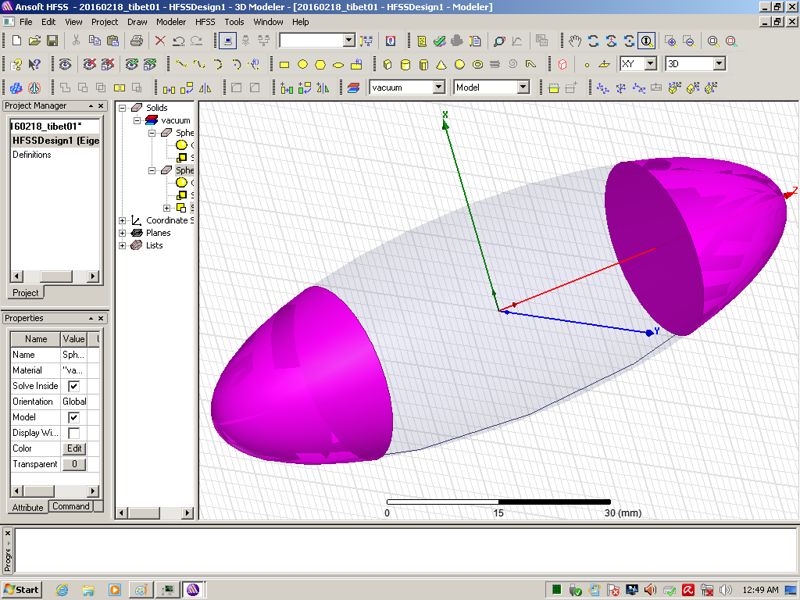Enable the Display Wireframe checkbox
800x600 pixels.
click(73, 433)
